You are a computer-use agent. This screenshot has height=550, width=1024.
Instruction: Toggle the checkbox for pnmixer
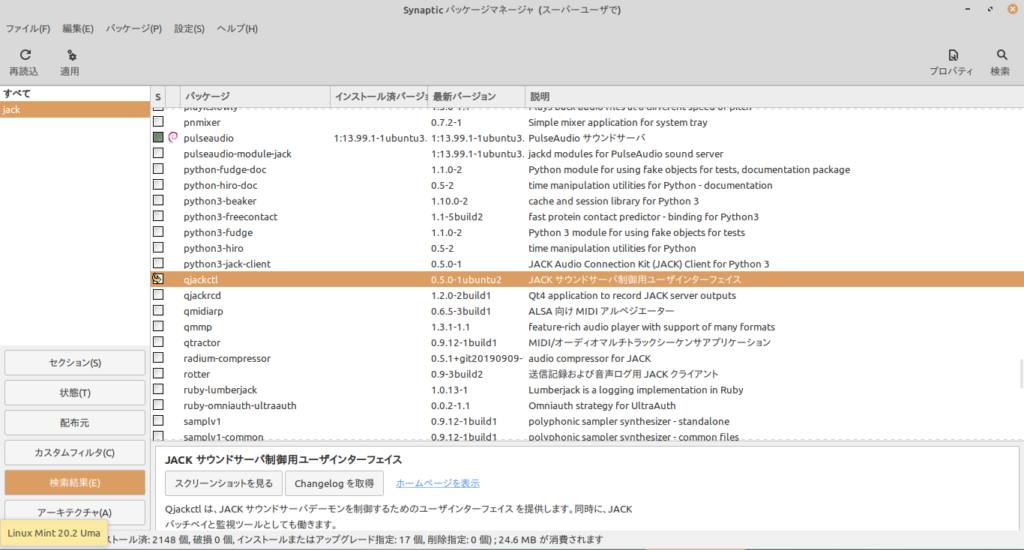158,121
